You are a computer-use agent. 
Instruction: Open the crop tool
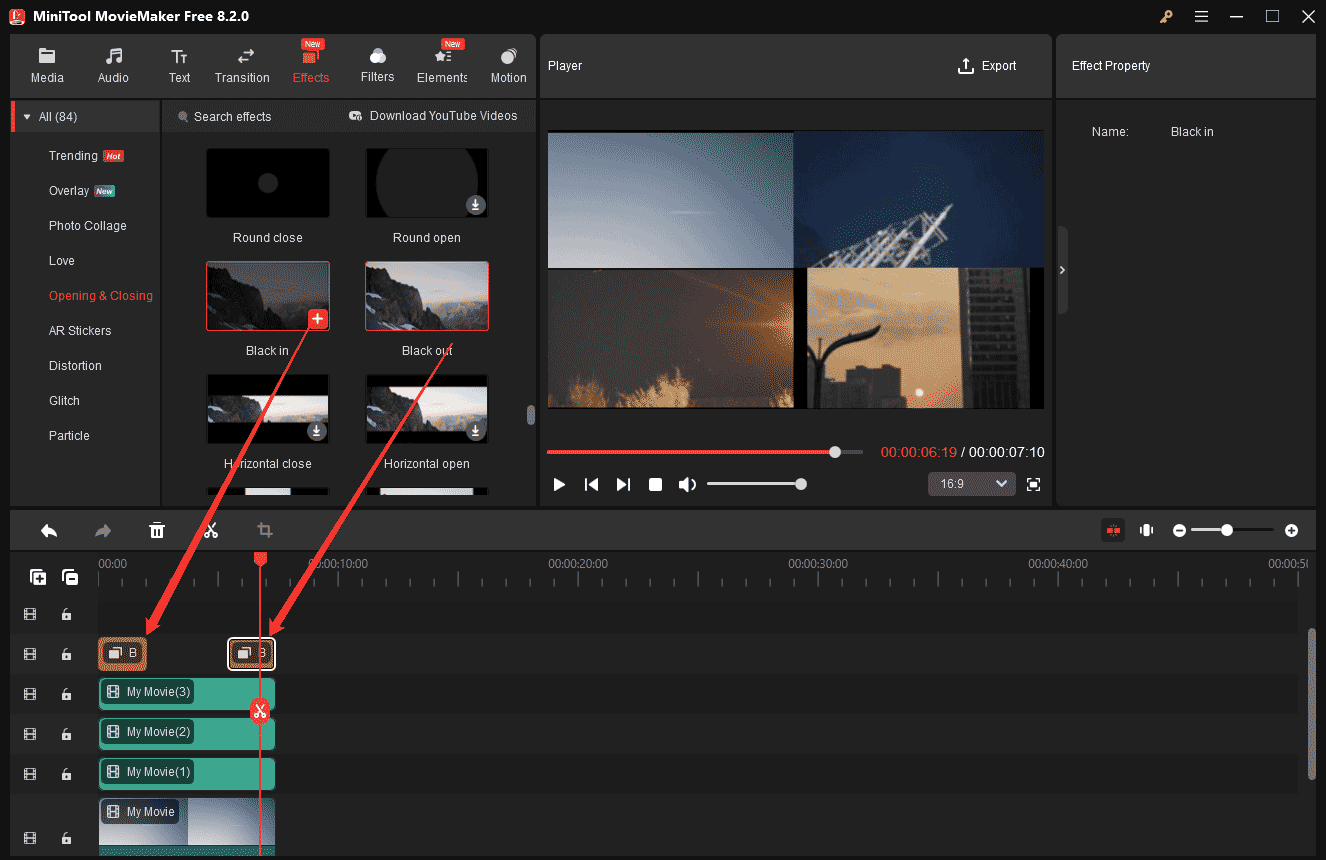(x=265, y=531)
